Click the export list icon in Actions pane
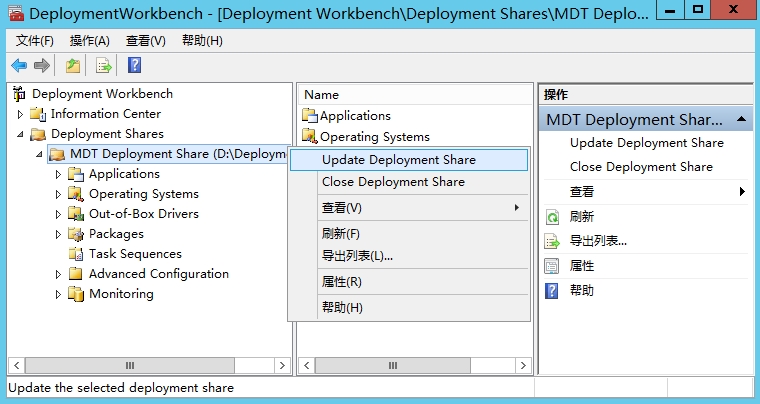The width and height of the screenshot is (760, 404). (553, 241)
